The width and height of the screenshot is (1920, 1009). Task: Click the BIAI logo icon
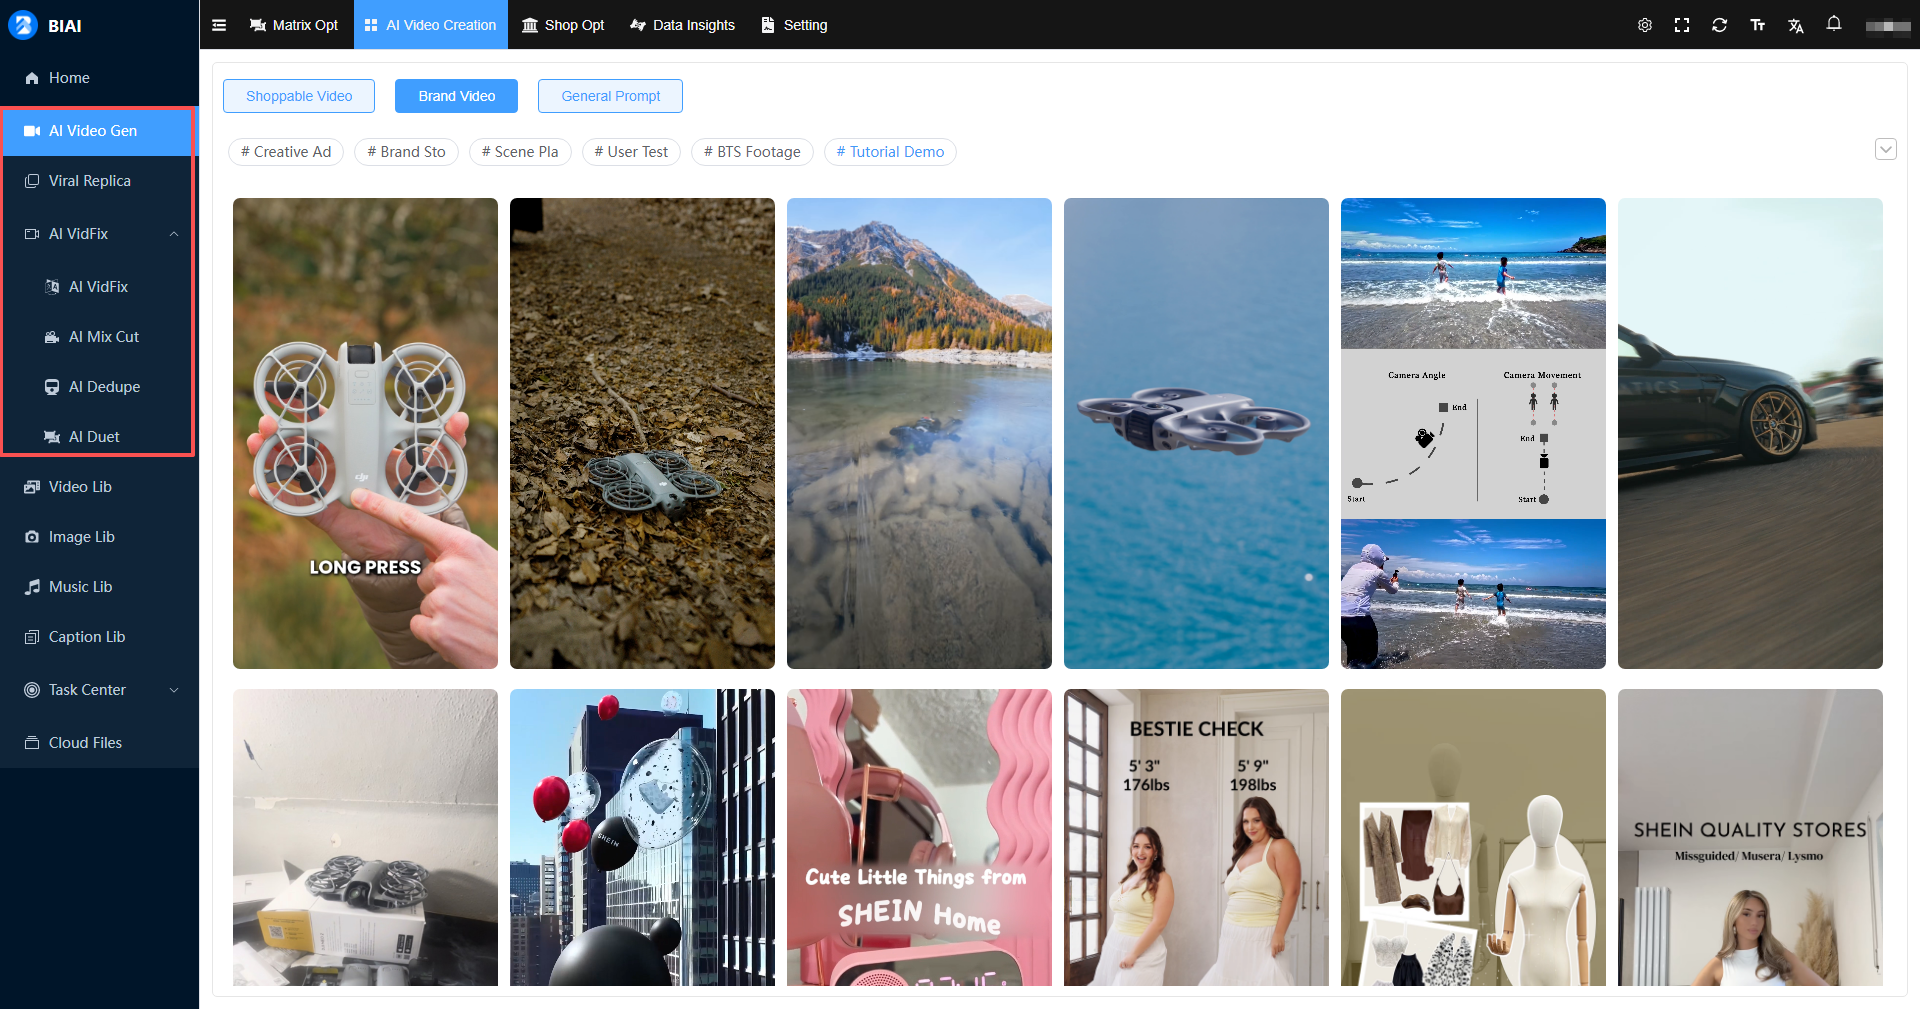coord(23,25)
